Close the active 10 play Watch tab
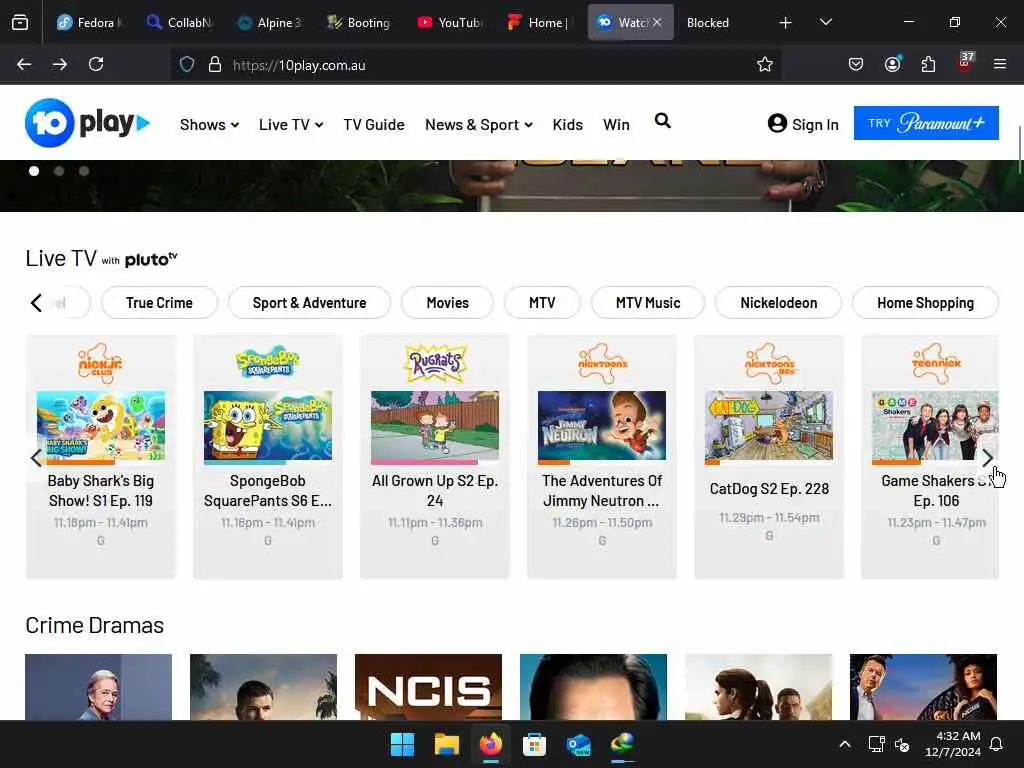Viewport: 1024px width, 768px height. (657, 22)
